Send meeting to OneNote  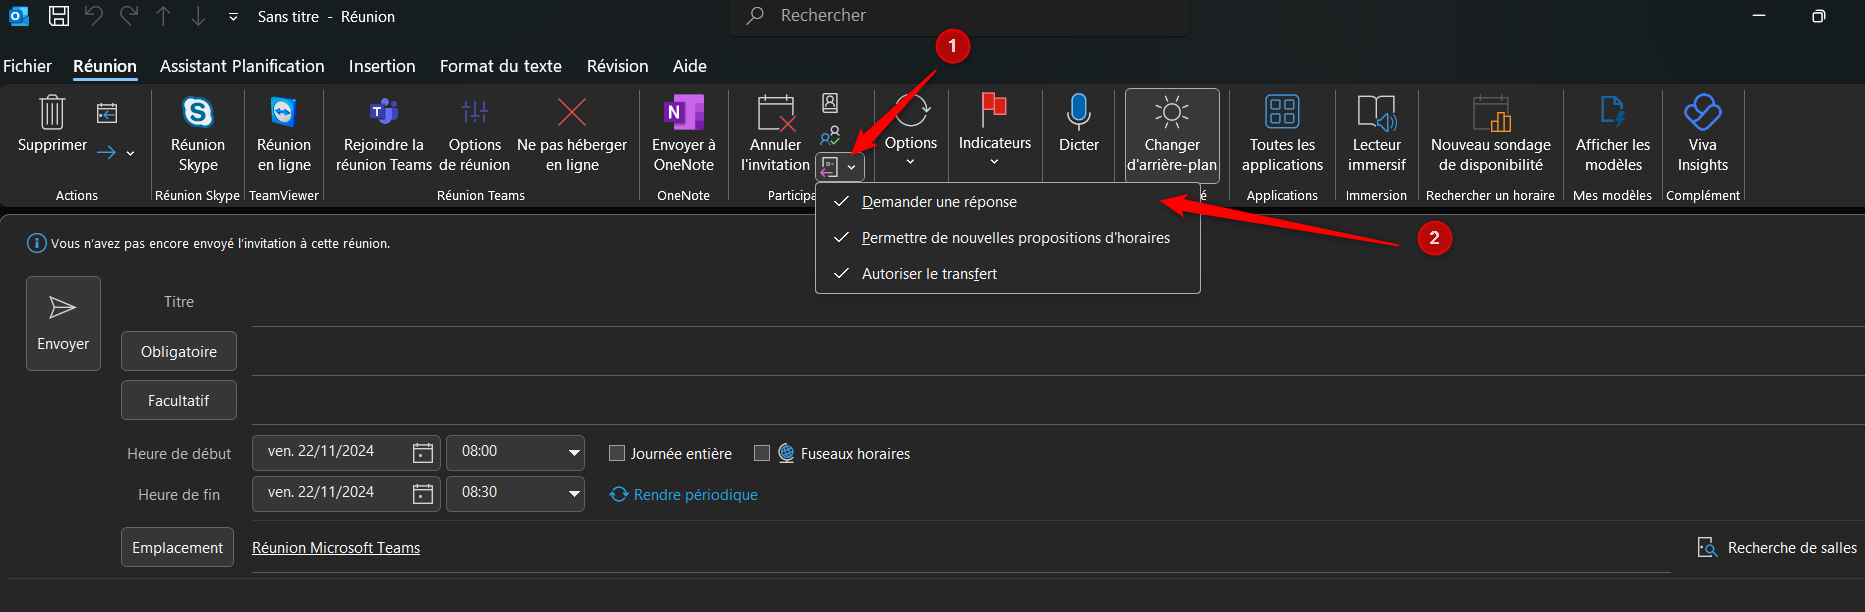pos(683,113)
